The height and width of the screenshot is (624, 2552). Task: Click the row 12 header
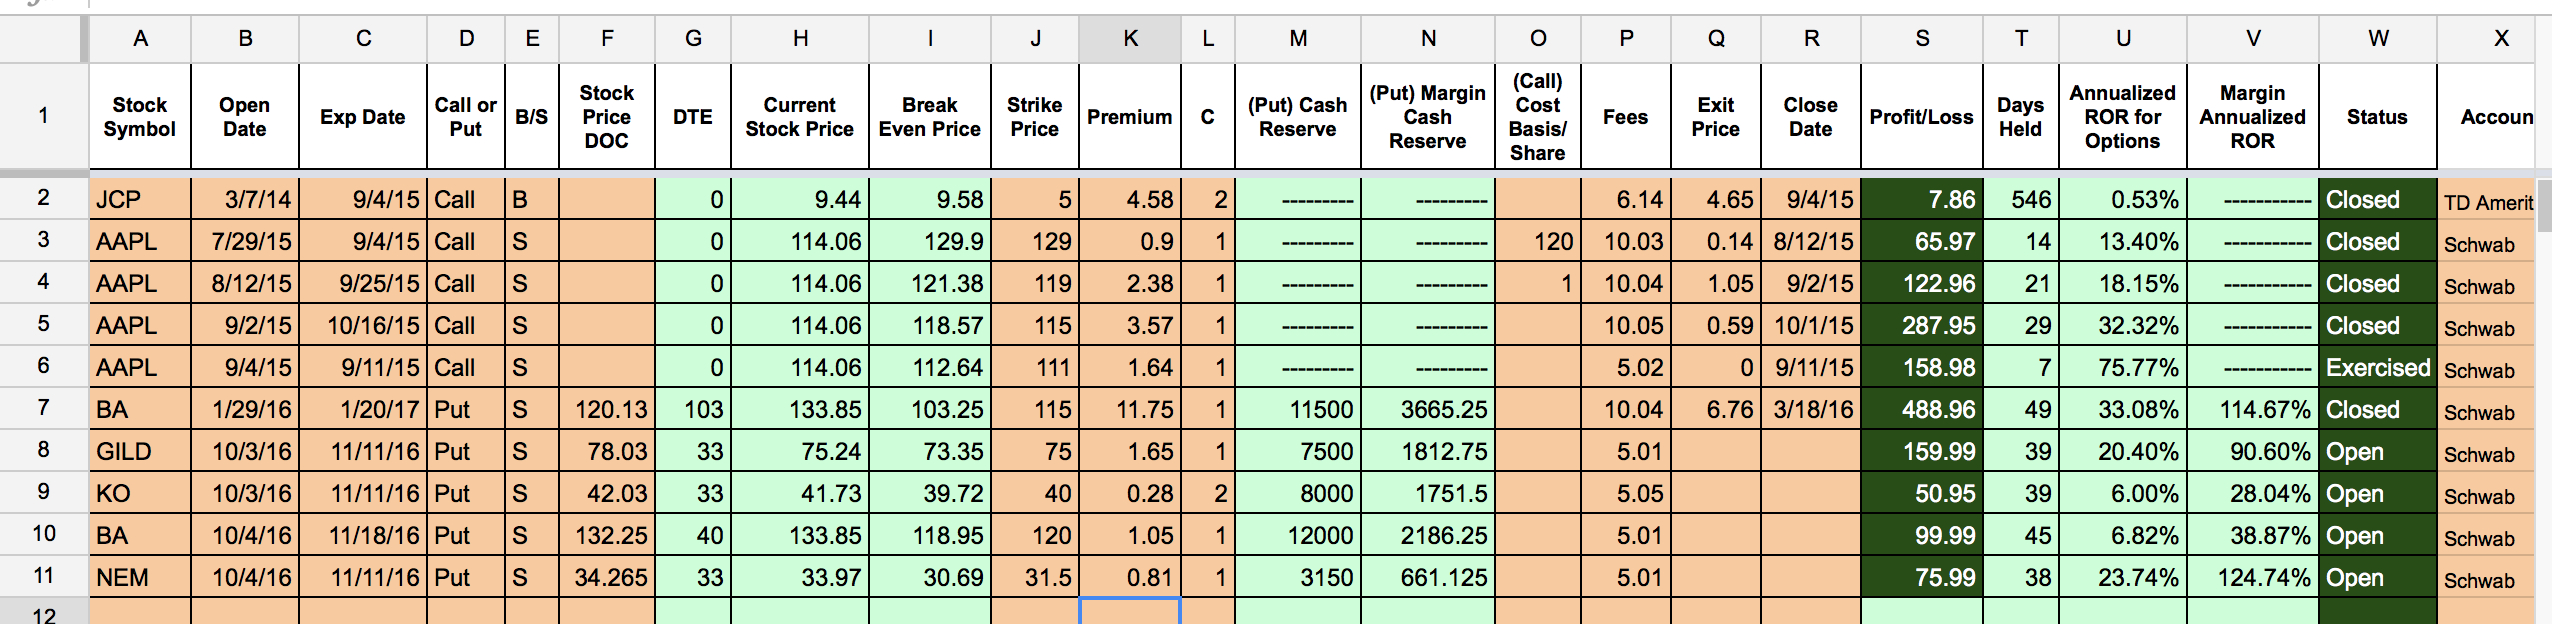43,613
